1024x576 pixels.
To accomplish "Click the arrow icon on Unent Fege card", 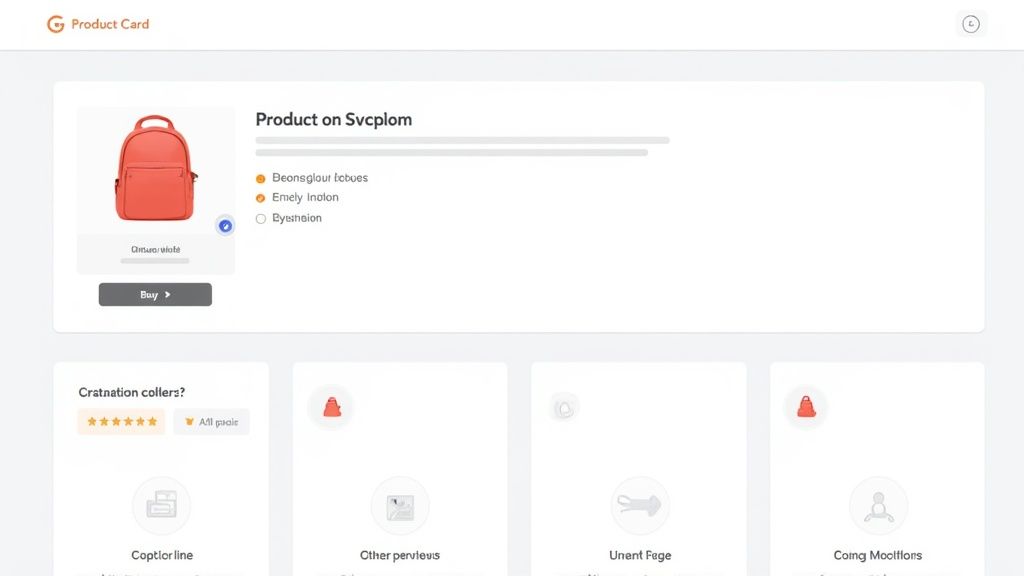I will point(639,505).
